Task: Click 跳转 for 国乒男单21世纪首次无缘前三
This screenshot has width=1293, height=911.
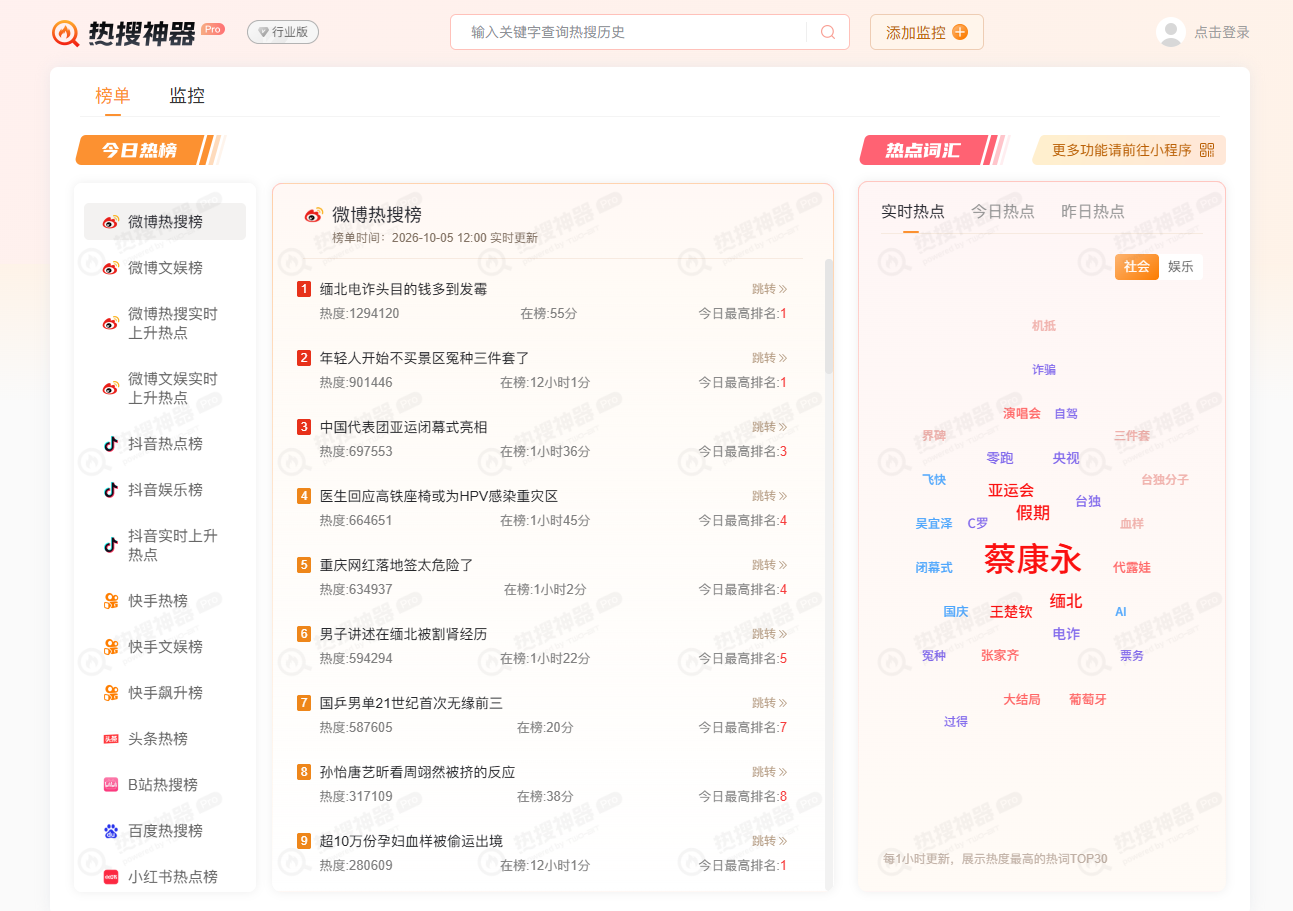Action: click(x=769, y=703)
